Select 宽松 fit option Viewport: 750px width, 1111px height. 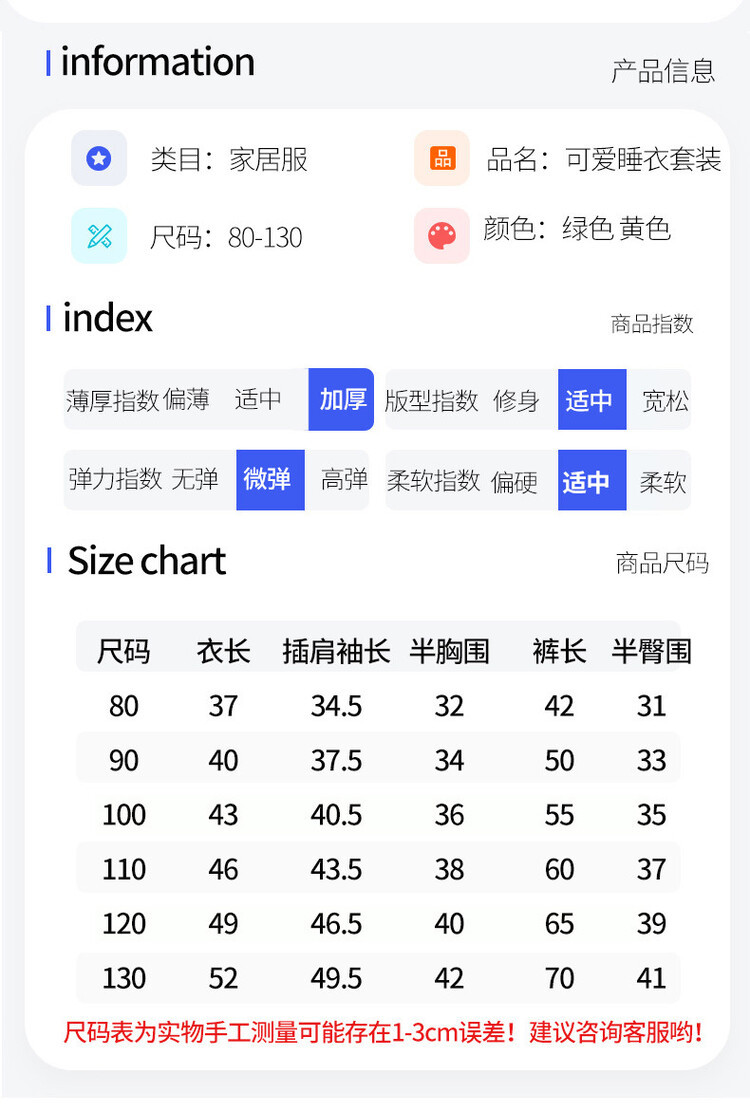(x=665, y=401)
